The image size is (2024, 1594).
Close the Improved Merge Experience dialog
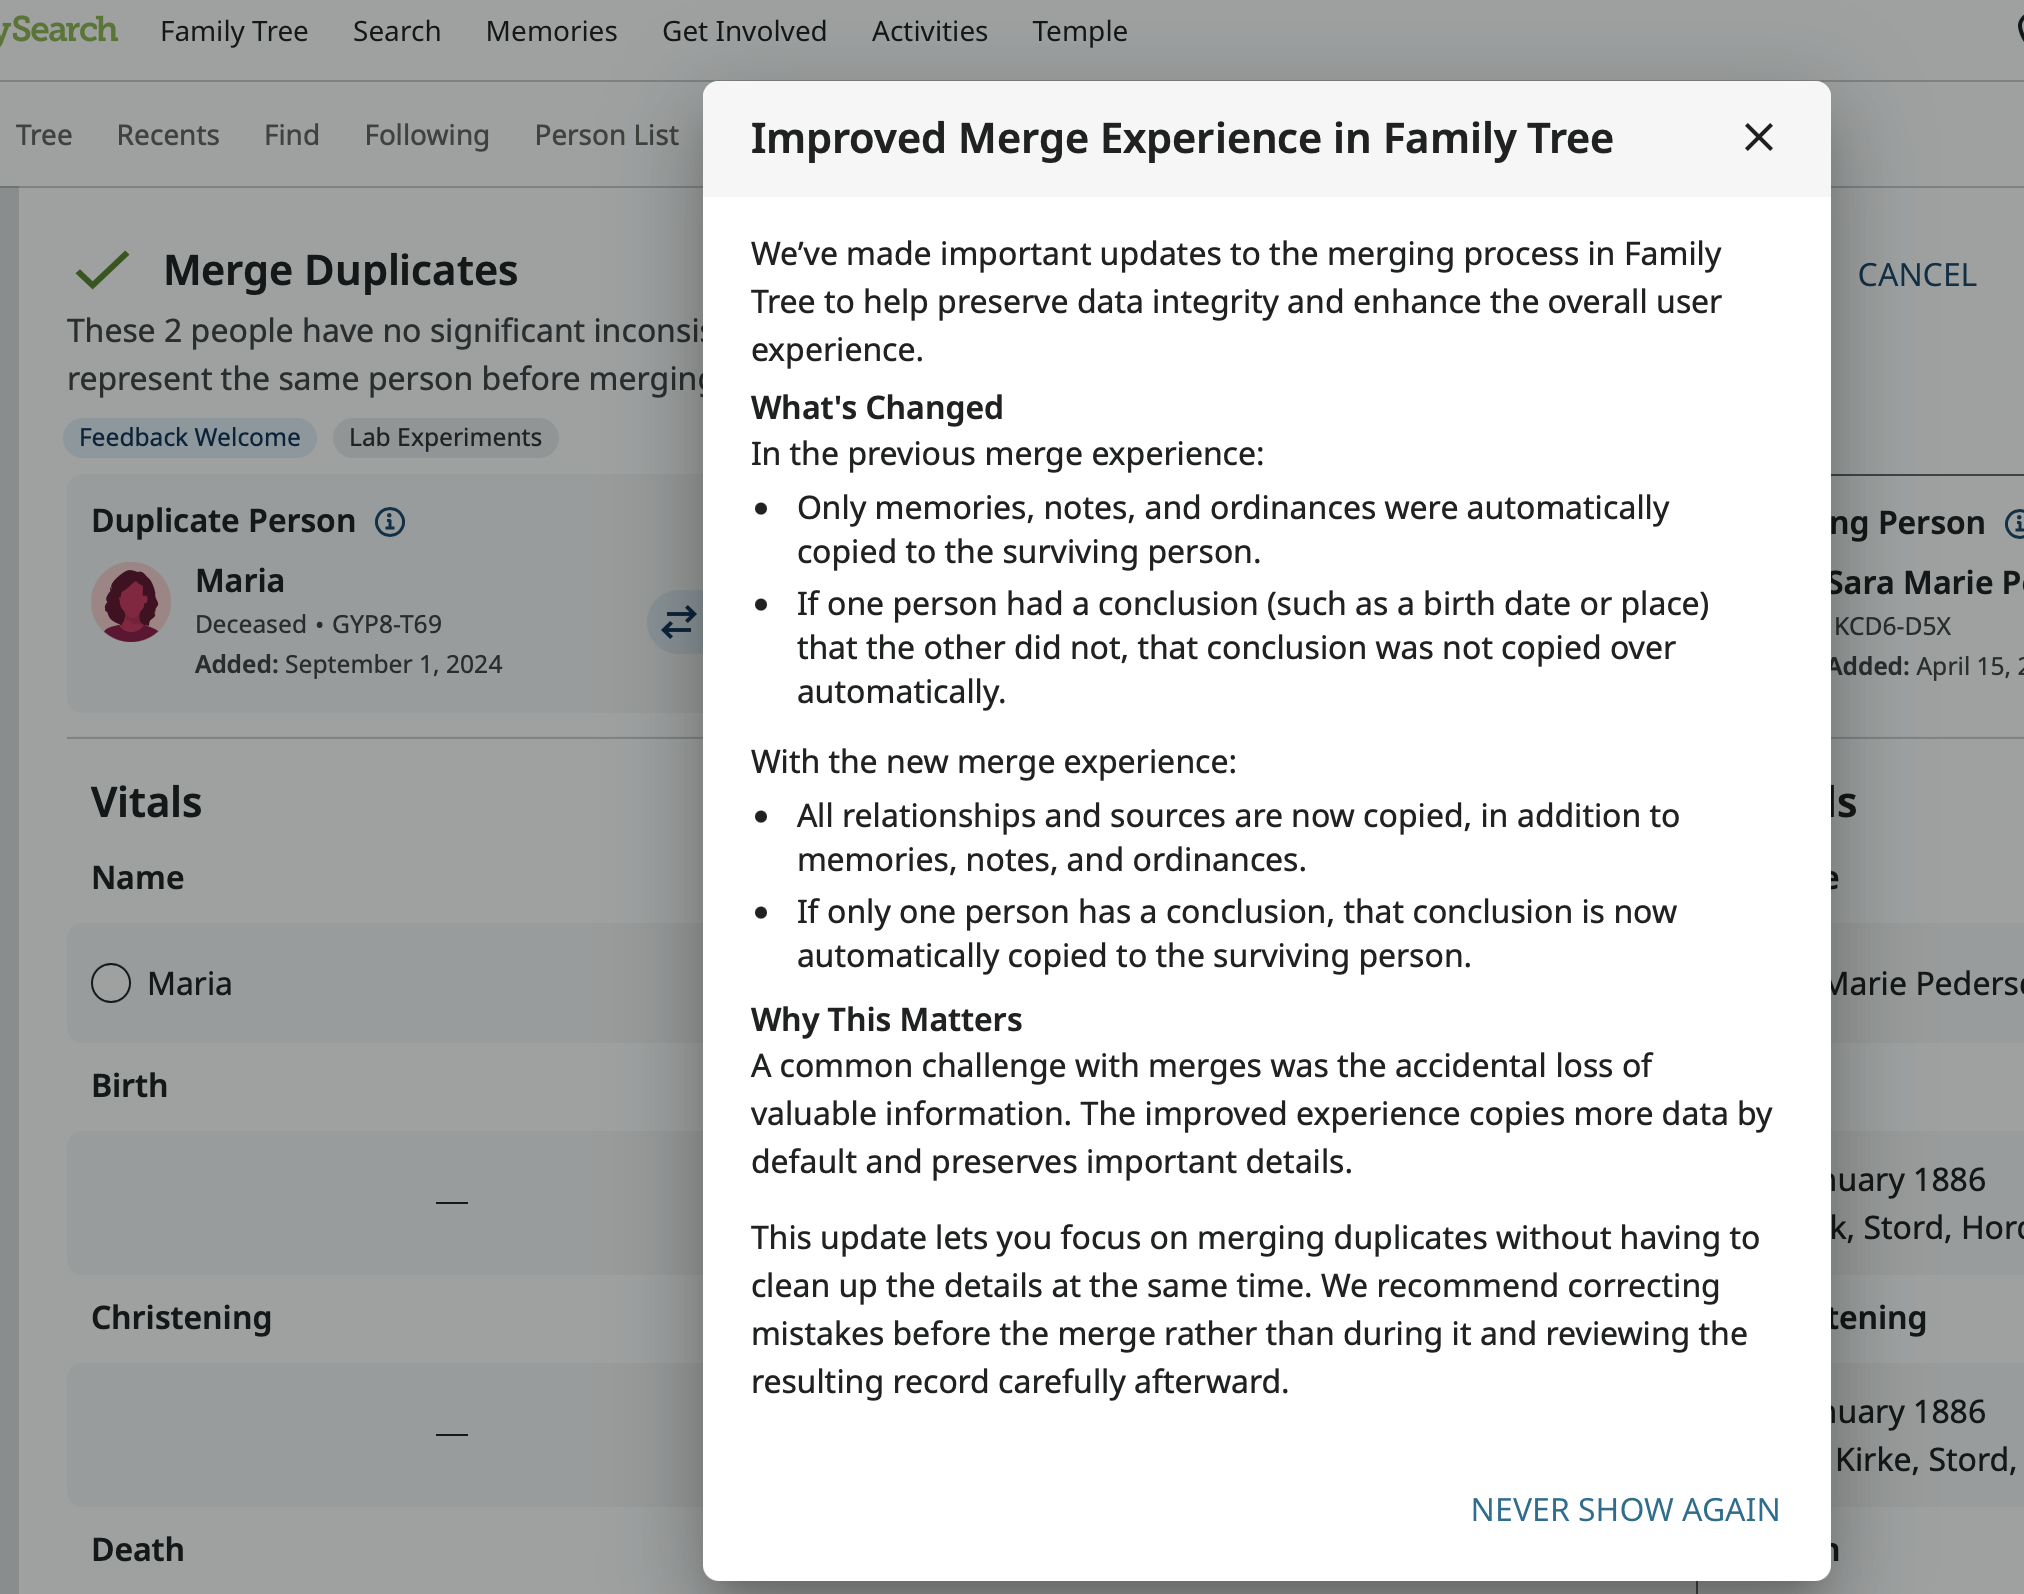tap(1758, 137)
